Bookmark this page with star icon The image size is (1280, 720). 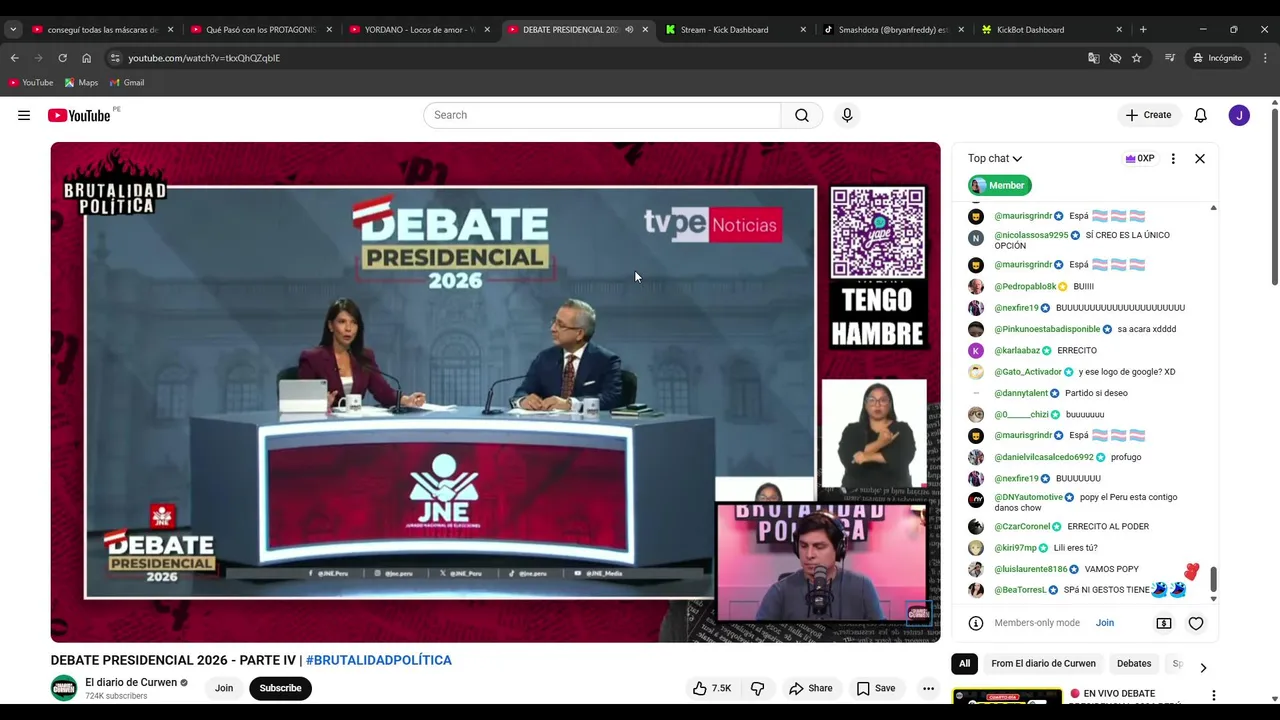tap(1137, 58)
